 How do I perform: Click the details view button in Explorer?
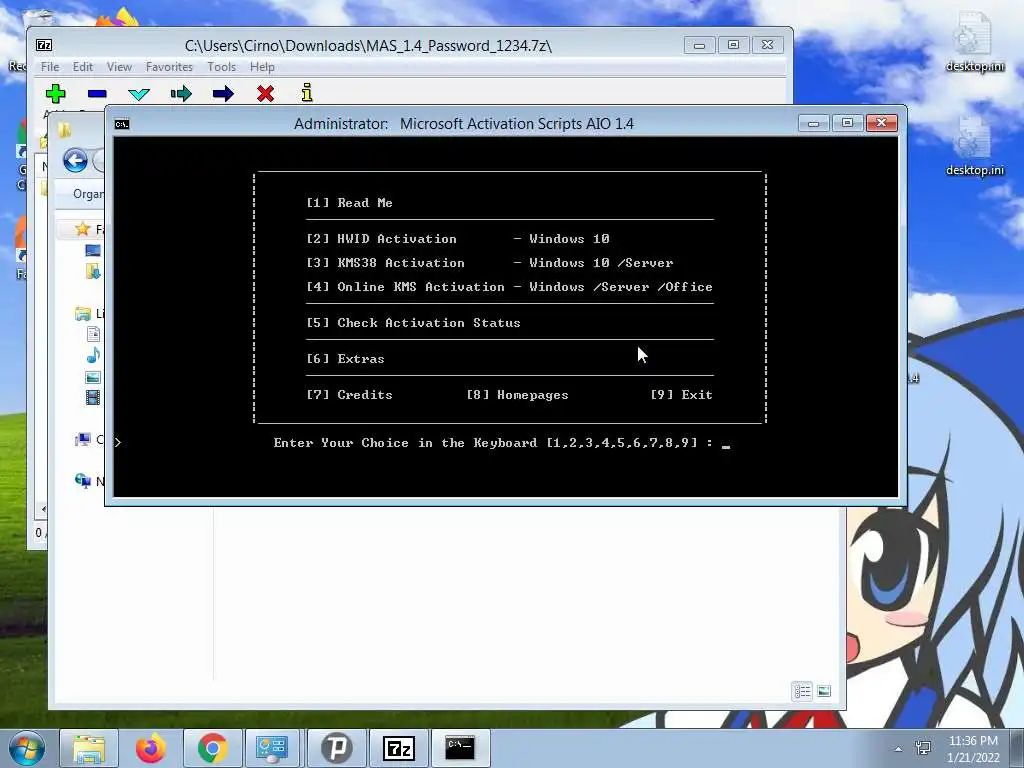pos(802,691)
